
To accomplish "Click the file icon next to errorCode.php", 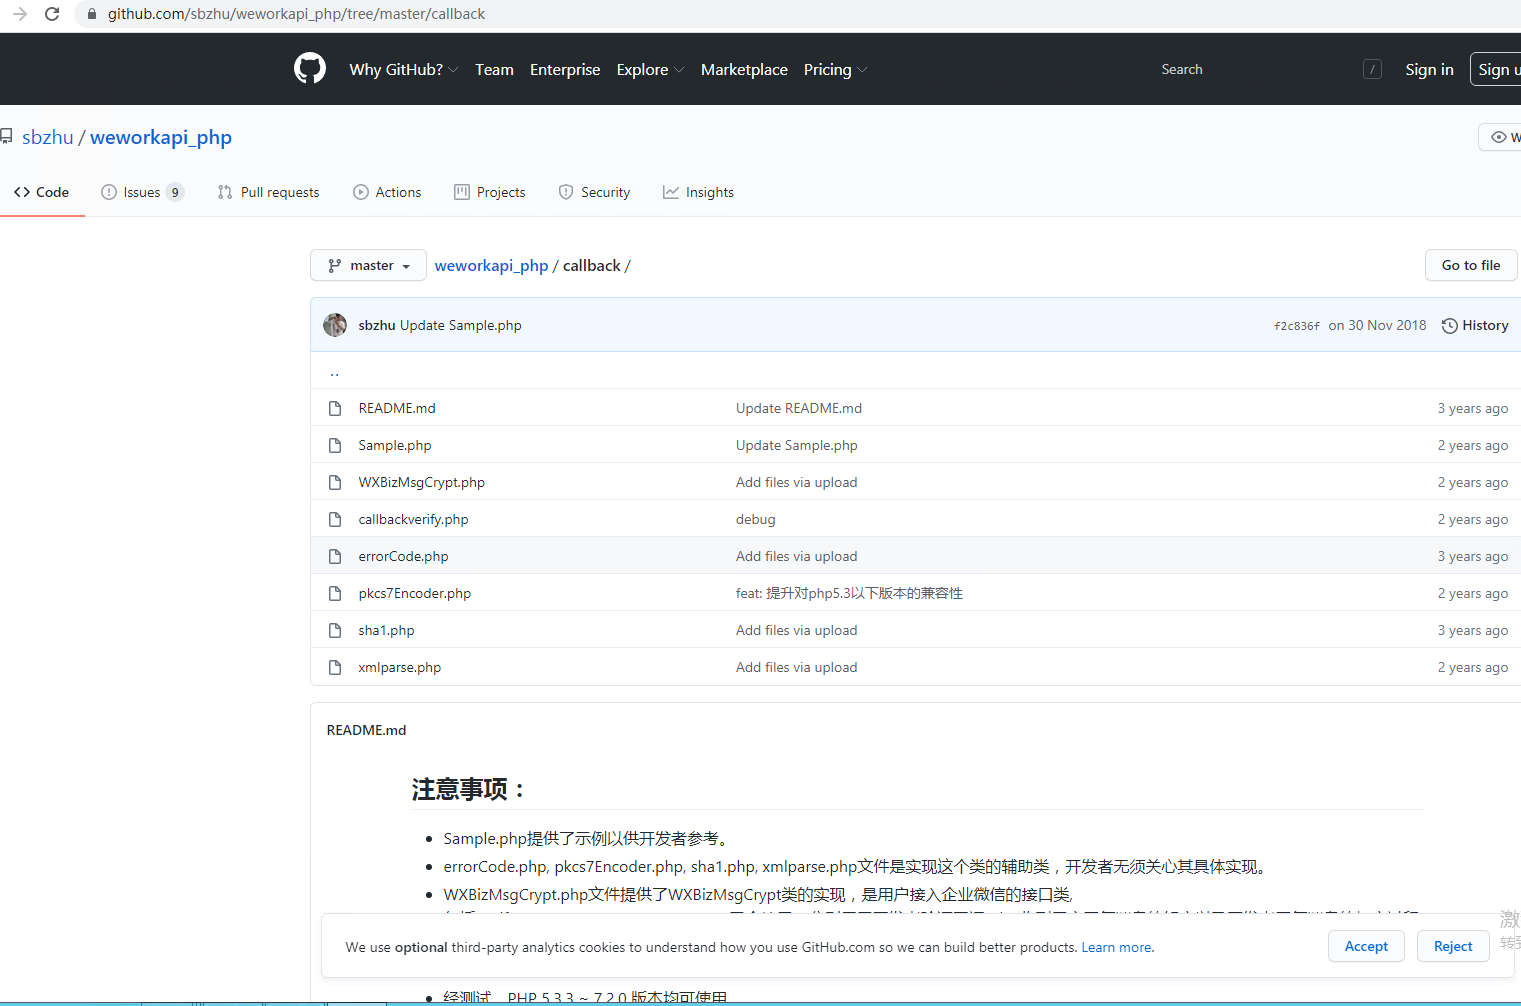I will [x=335, y=556].
